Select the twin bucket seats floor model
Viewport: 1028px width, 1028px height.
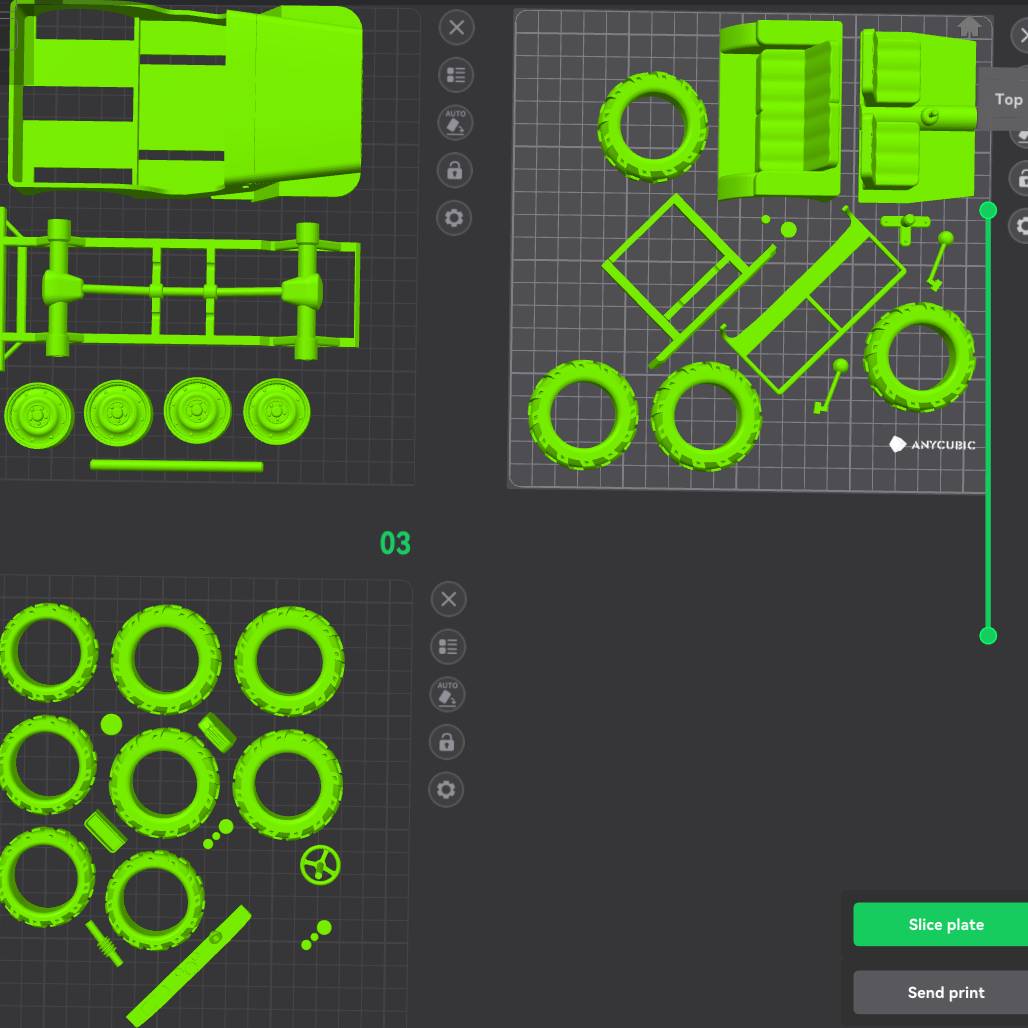(x=917, y=115)
